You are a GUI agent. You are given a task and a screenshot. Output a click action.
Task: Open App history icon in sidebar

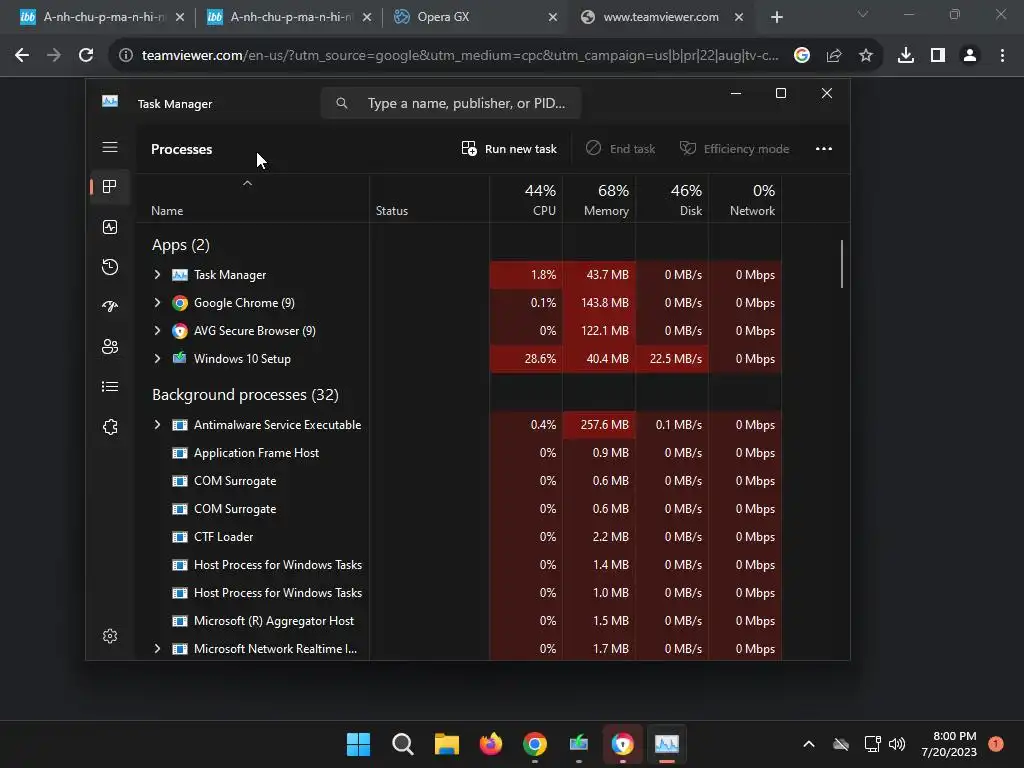[x=110, y=266]
